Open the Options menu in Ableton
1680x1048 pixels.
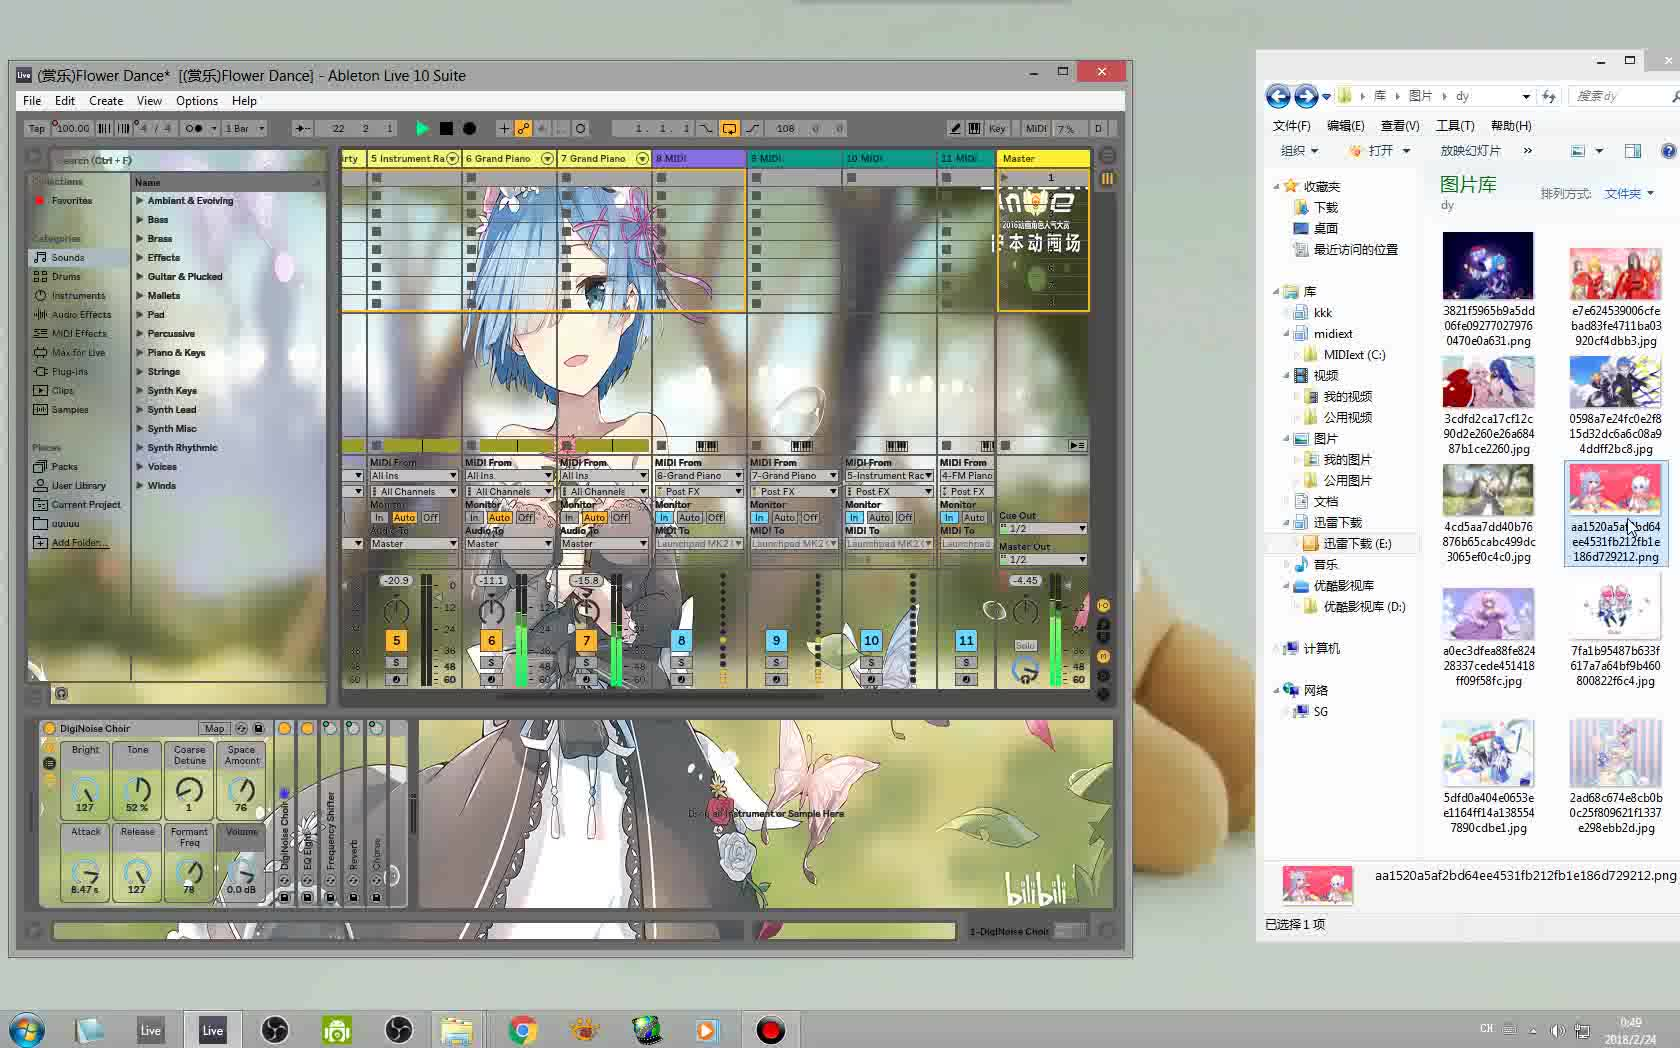coord(197,101)
